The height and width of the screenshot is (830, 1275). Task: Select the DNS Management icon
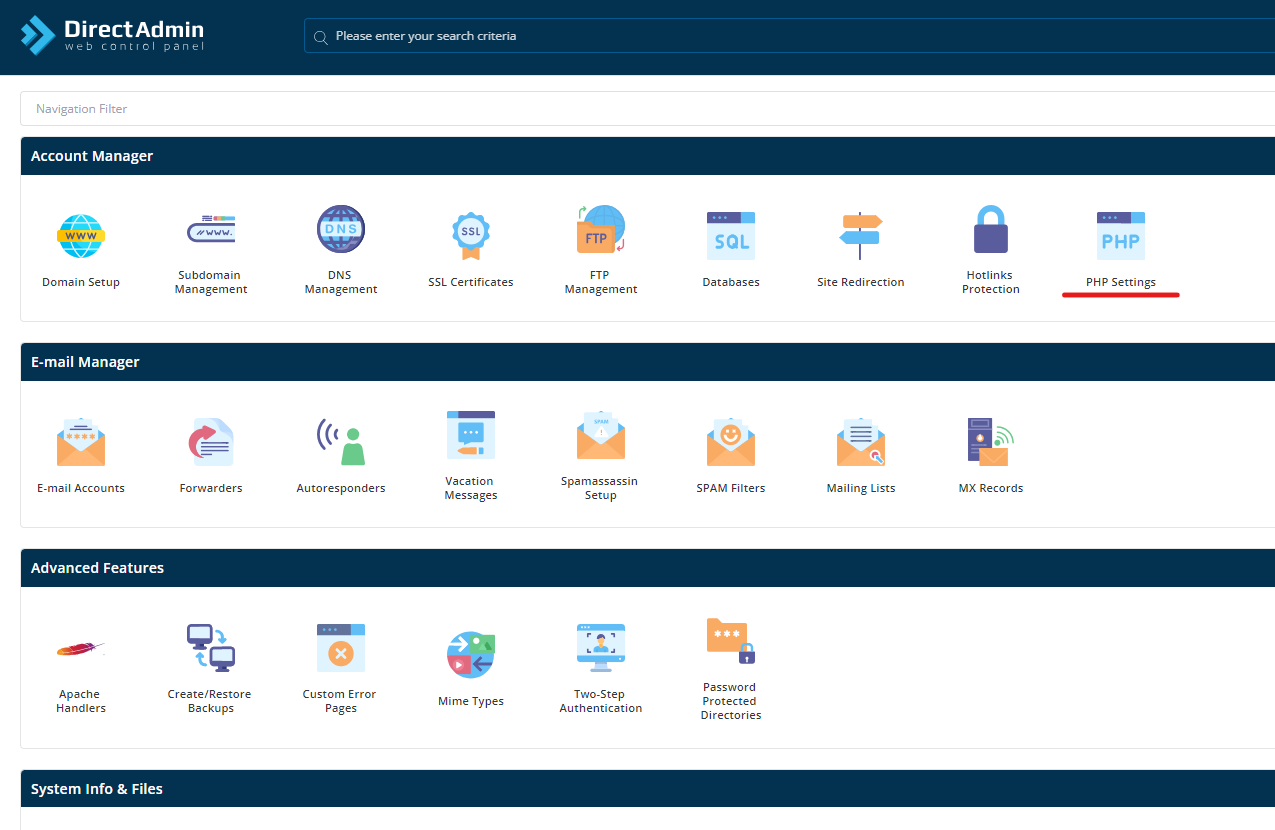point(340,229)
